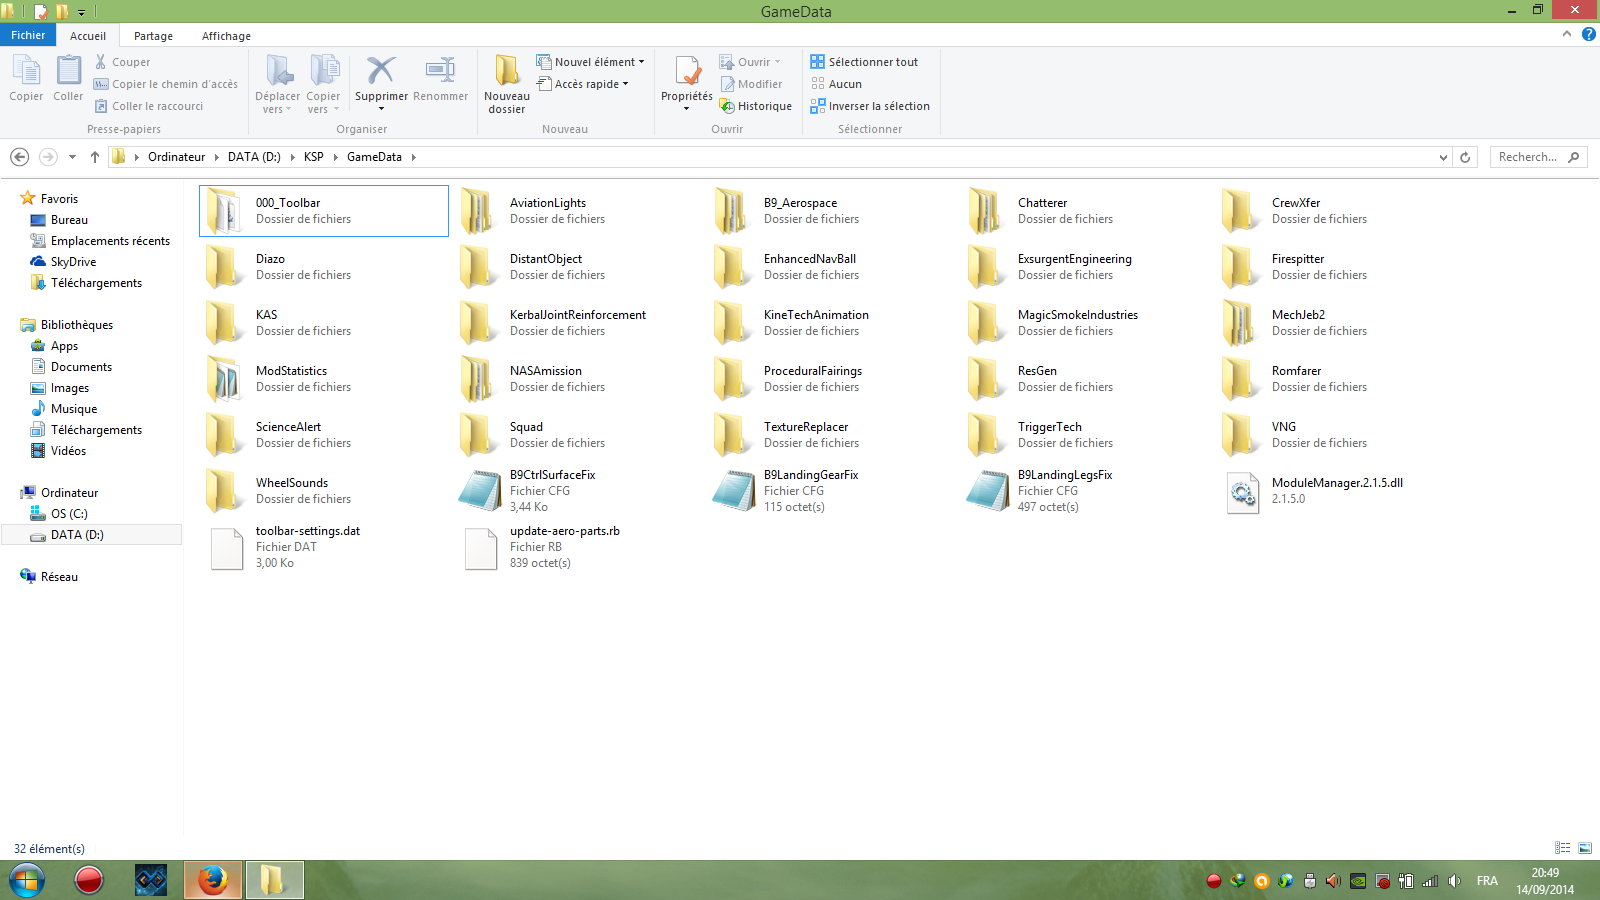
Task: Select the 000_Toolbar folder
Action: [324, 211]
